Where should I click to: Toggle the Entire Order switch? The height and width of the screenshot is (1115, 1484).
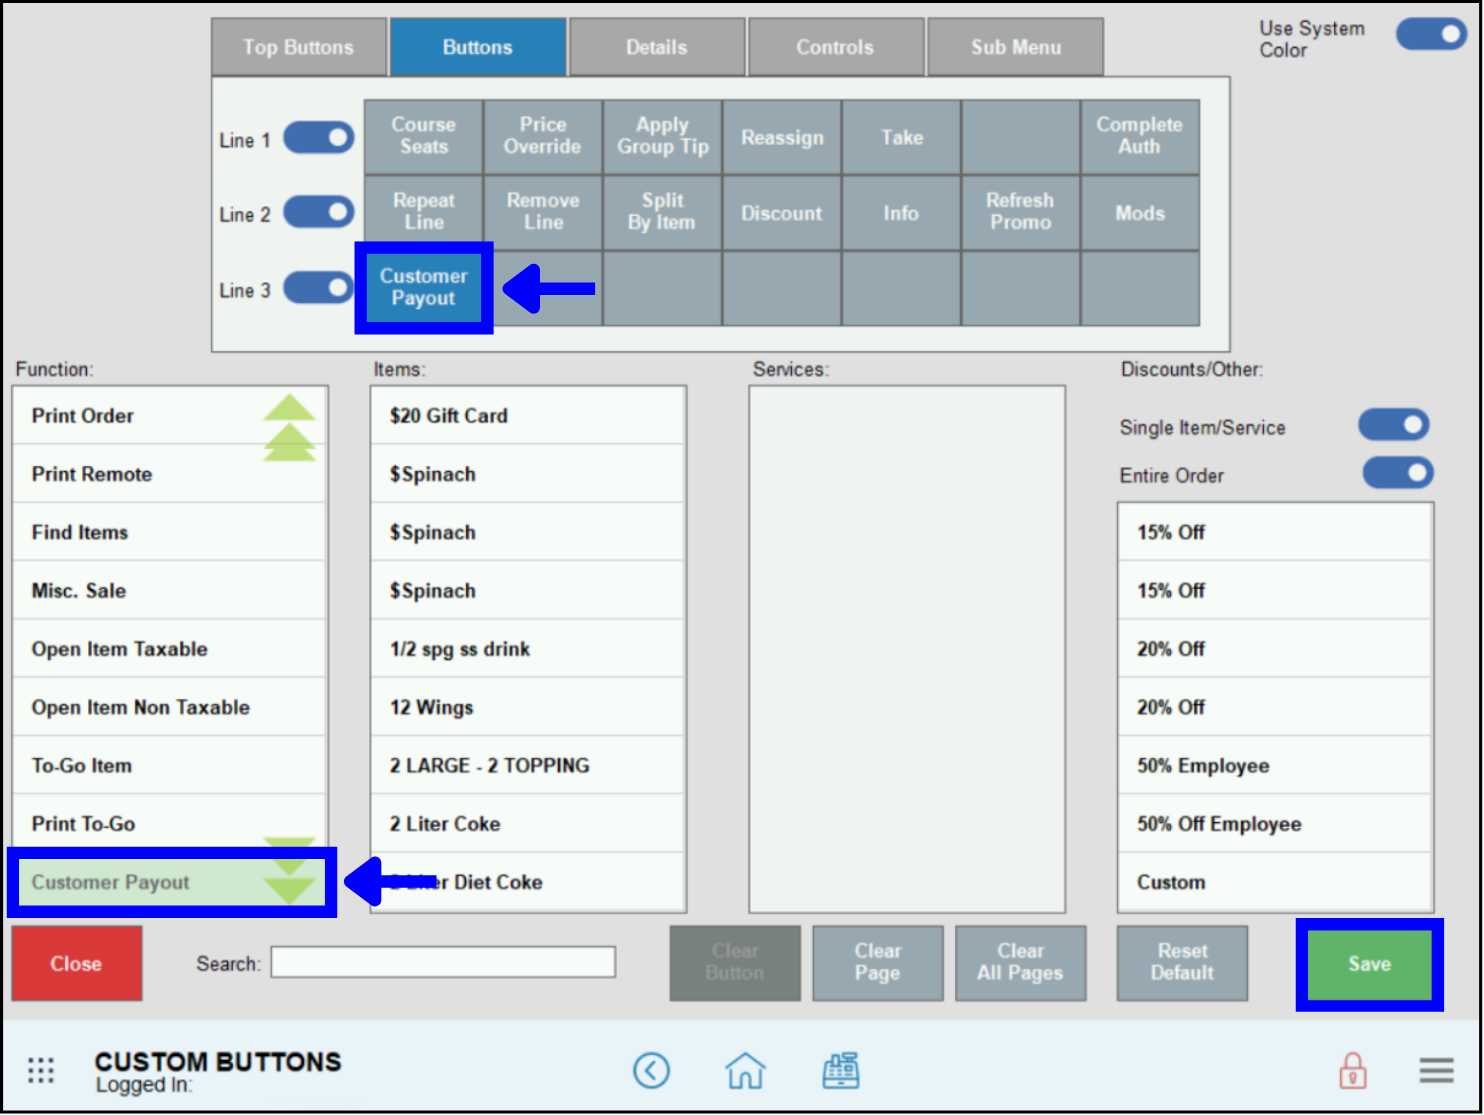tap(1398, 473)
